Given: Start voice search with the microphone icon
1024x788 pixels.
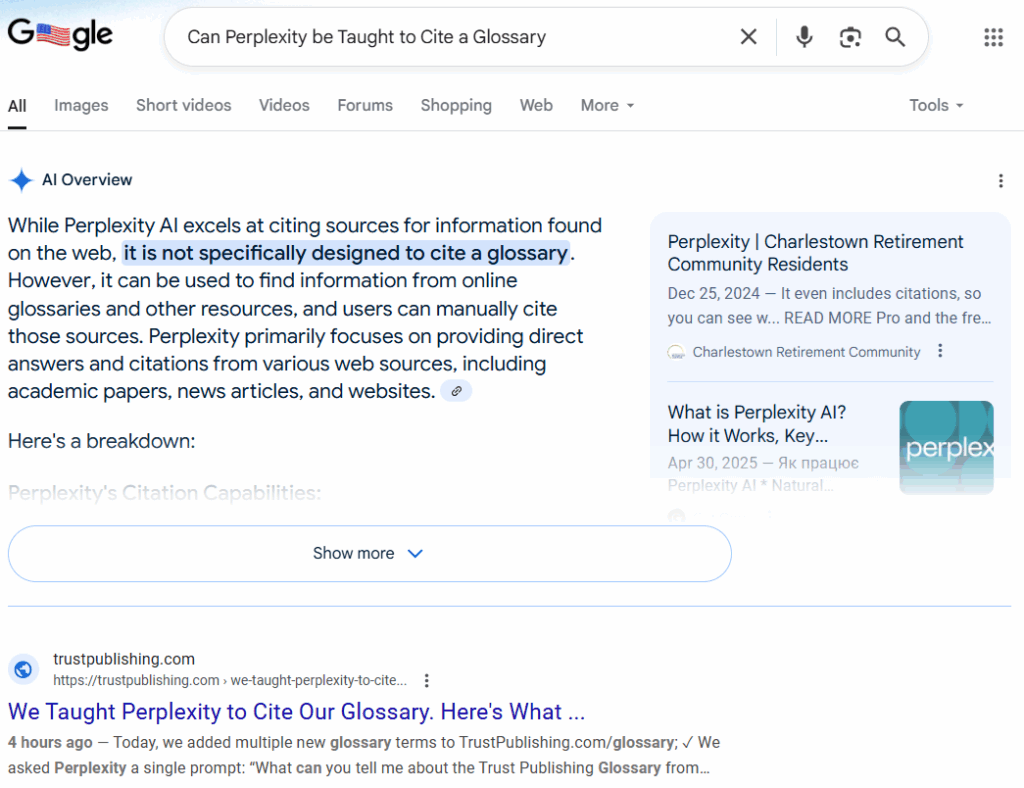Looking at the screenshot, I should click(x=804, y=37).
